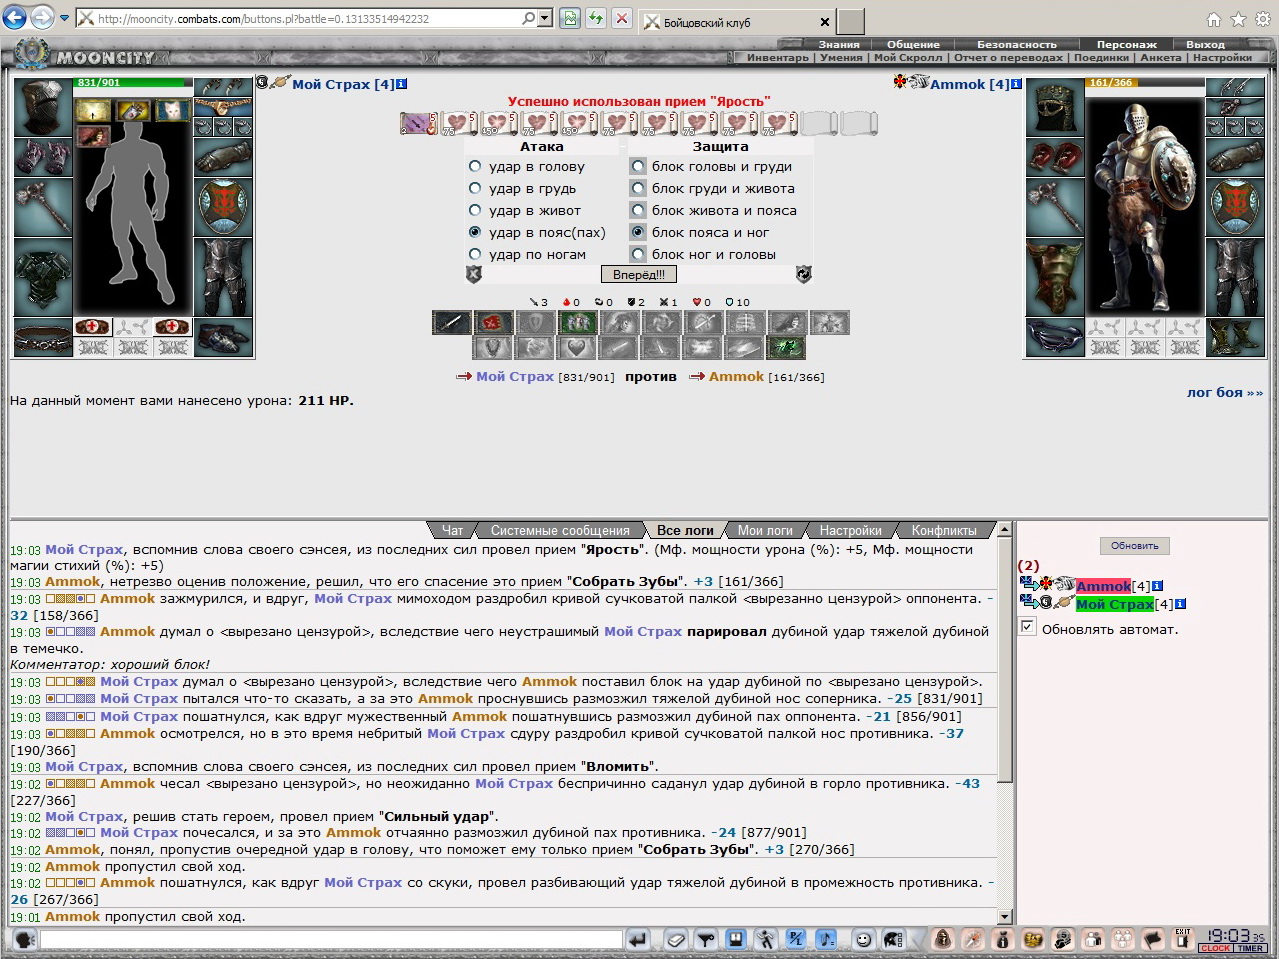Open the back-history dropdown arrow
The width and height of the screenshot is (1279, 959).
[65, 19]
